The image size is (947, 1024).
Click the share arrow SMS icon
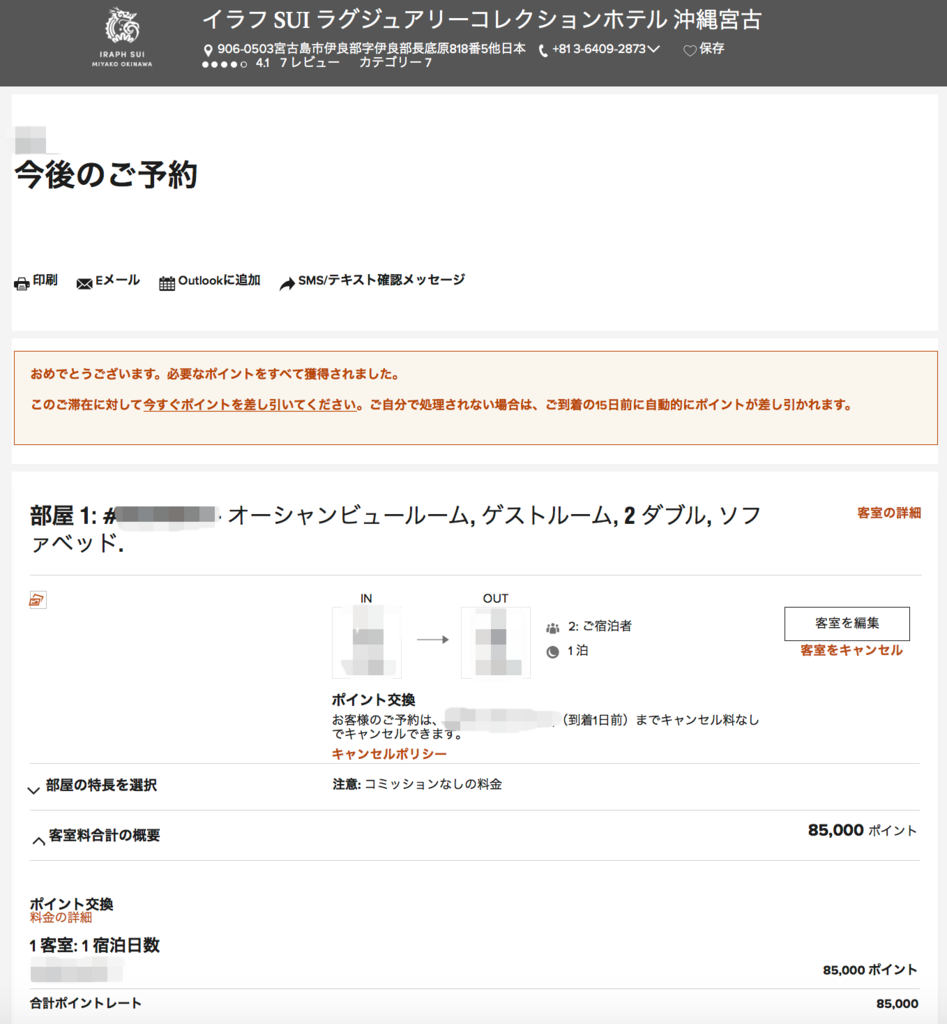pos(287,283)
